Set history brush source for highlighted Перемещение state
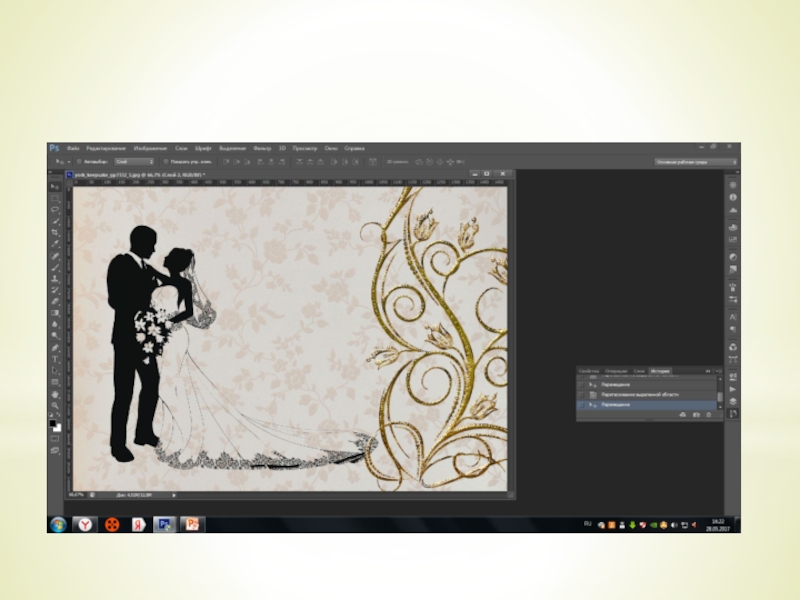Viewport: 800px width, 600px height. (x=581, y=405)
